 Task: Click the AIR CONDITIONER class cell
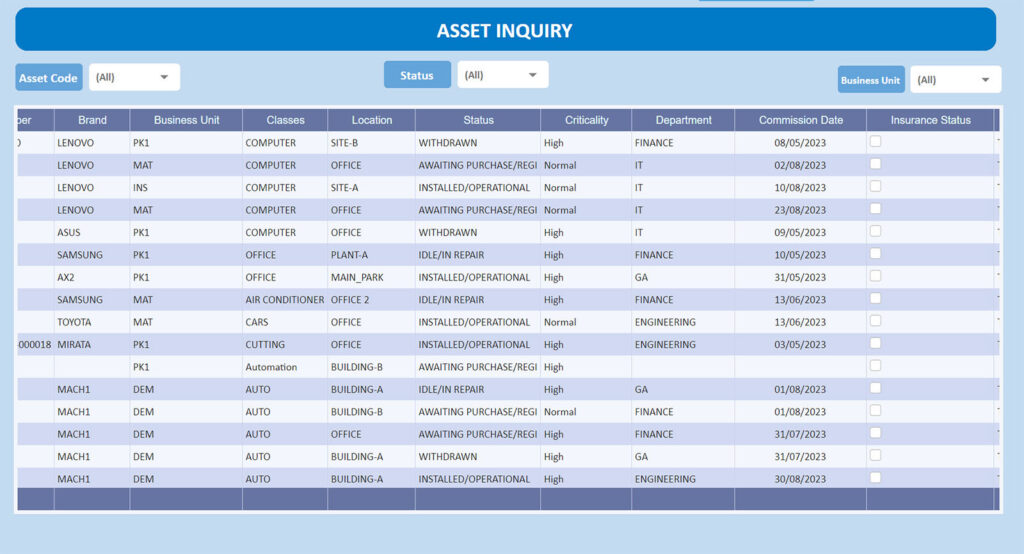point(285,300)
